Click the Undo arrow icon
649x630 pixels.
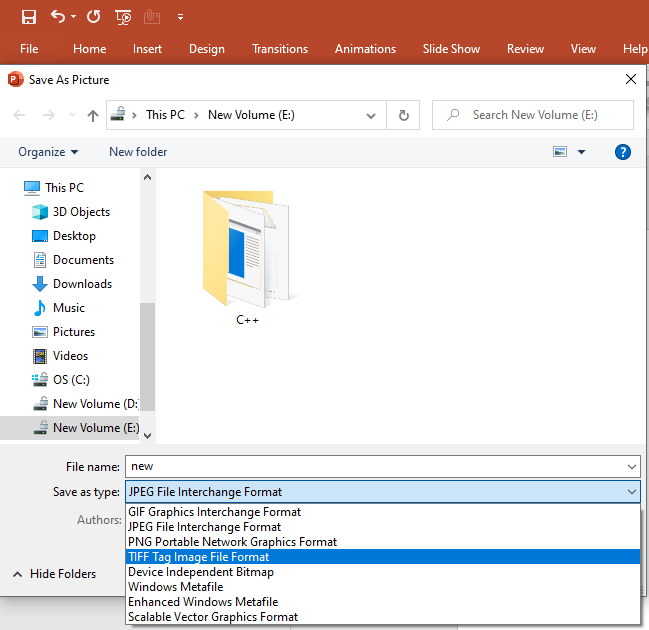pyautogui.click(x=58, y=16)
